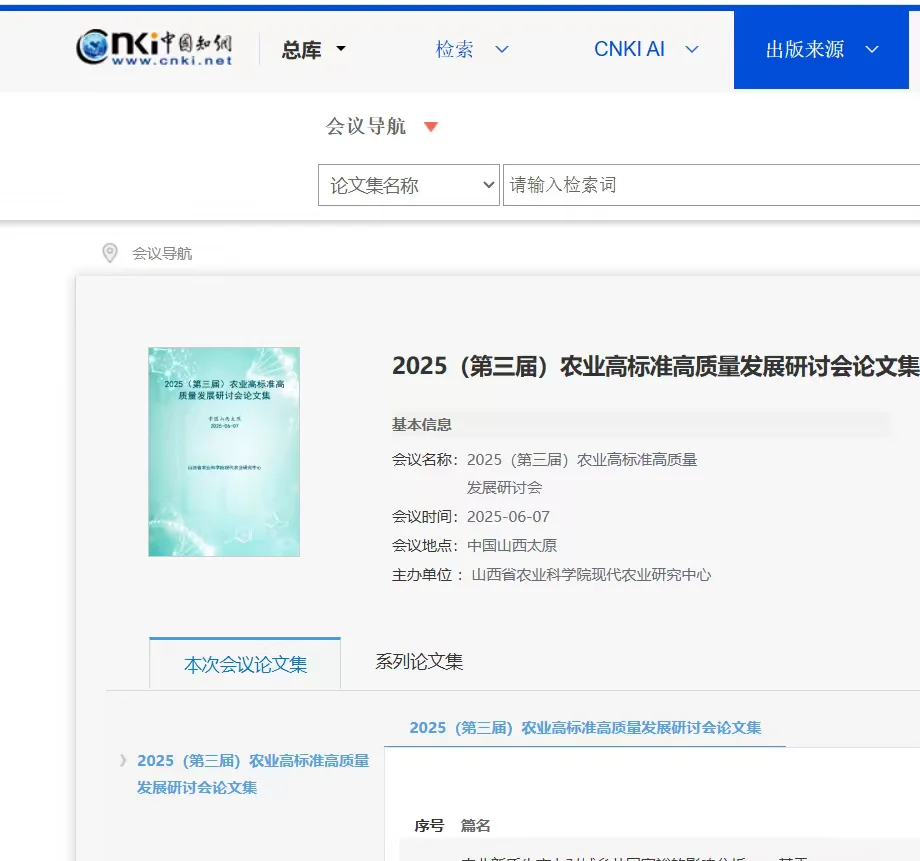The height and width of the screenshot is (861, 920).
Task: Expand the proceedings tree item in left sidebar
Action: coord(124,760)
